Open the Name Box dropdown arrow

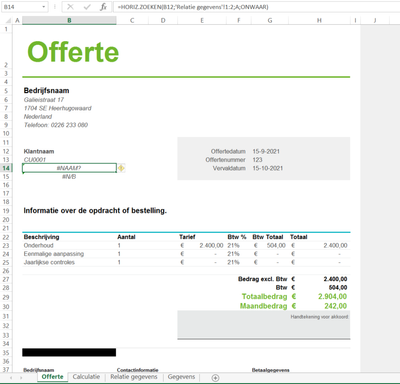(44, 7)
